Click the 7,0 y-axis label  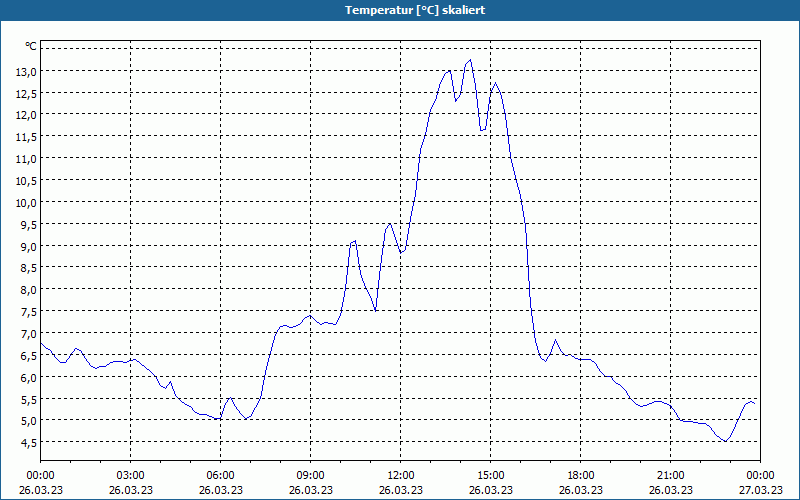29,334
